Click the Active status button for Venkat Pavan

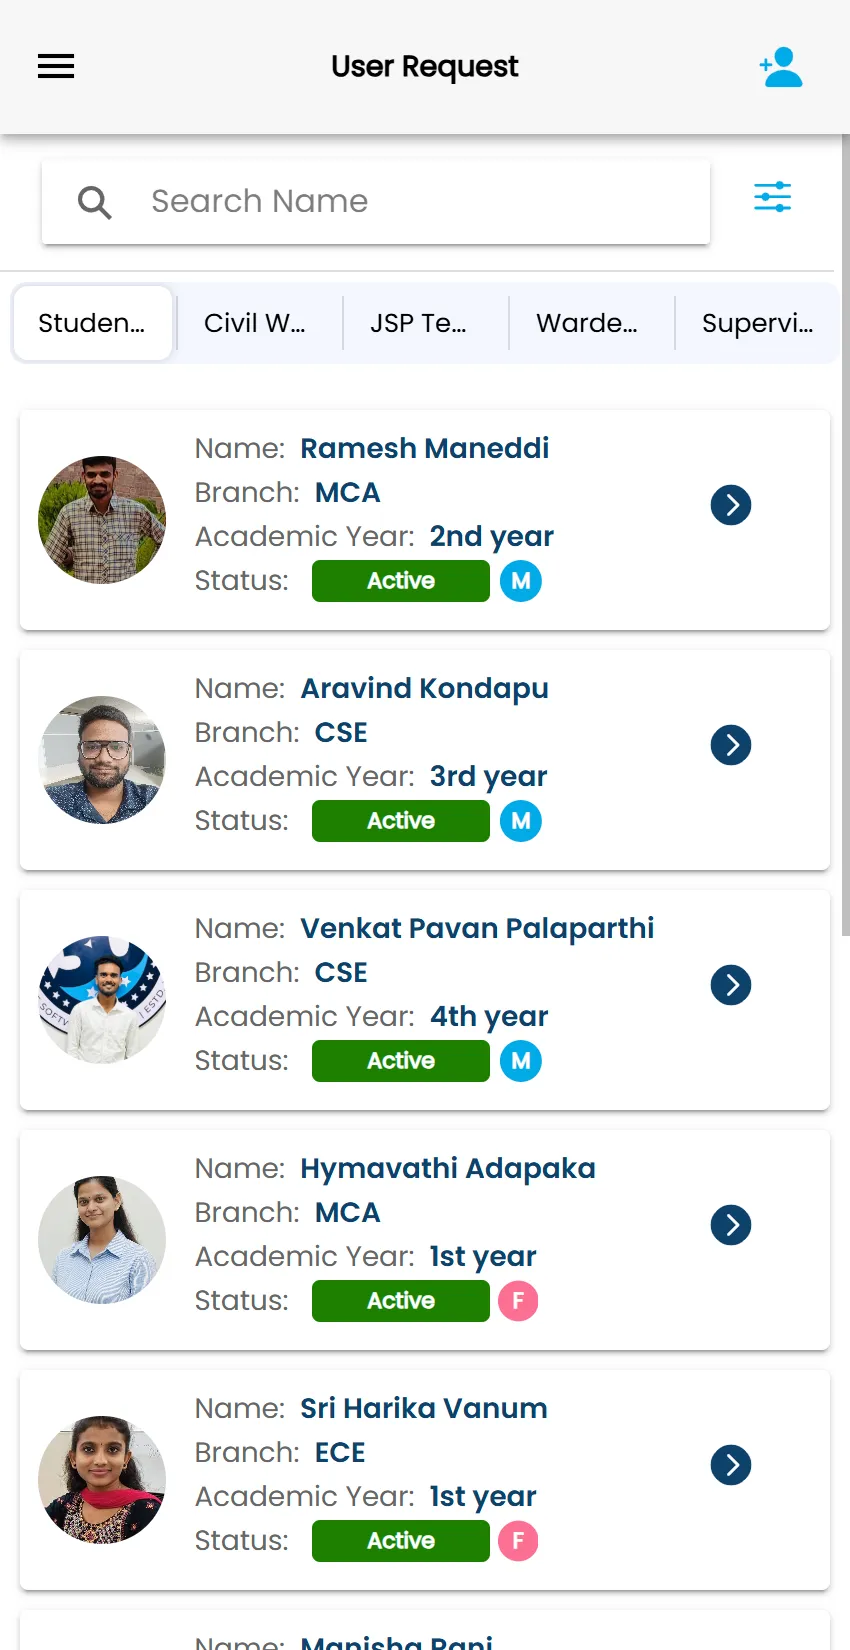click(x=401, y=1061)
